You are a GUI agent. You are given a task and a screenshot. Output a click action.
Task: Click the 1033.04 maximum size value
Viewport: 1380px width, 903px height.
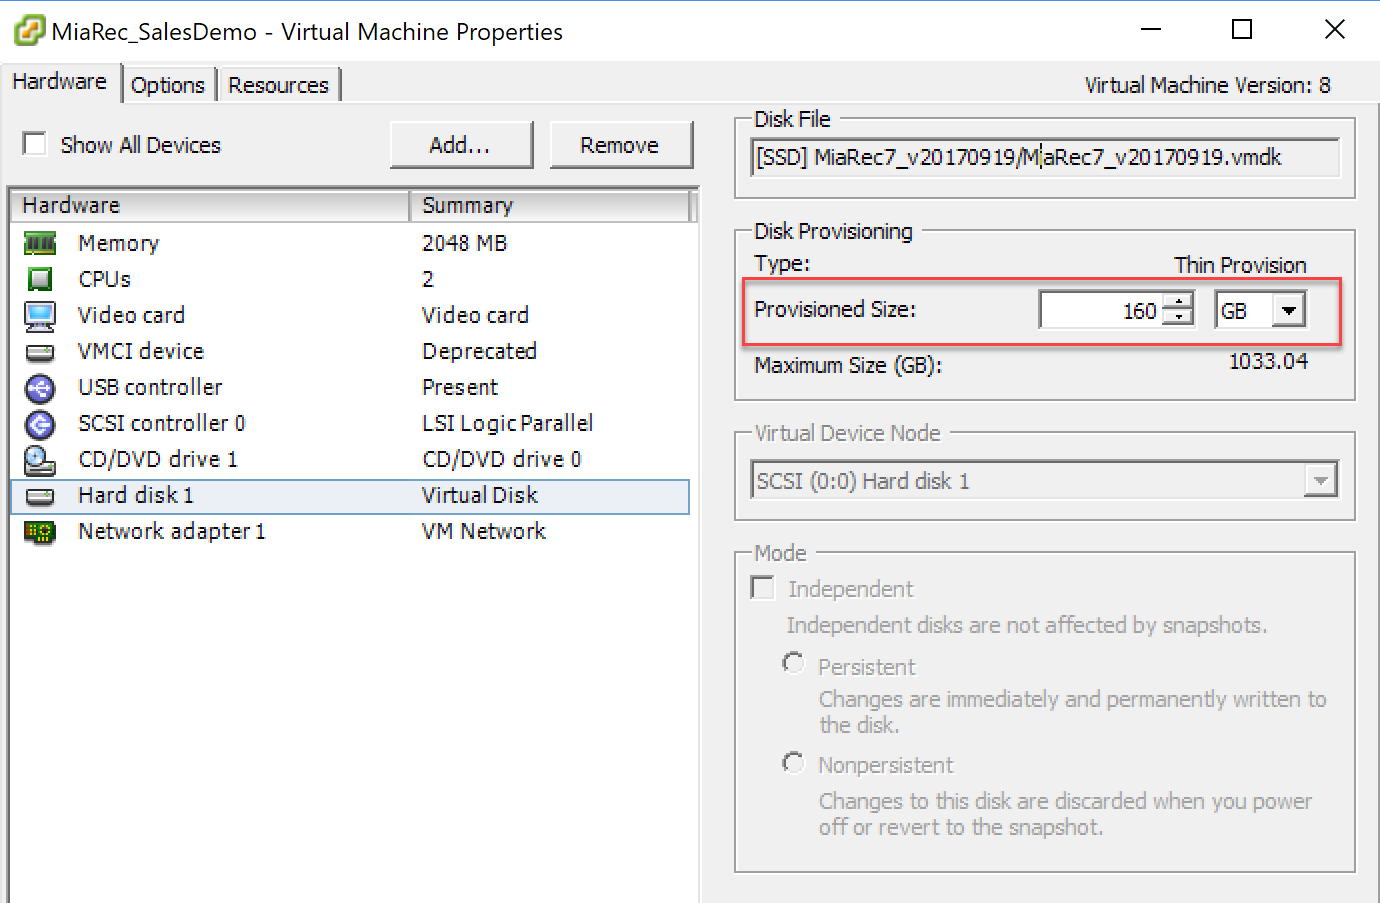pos(1268,361)
